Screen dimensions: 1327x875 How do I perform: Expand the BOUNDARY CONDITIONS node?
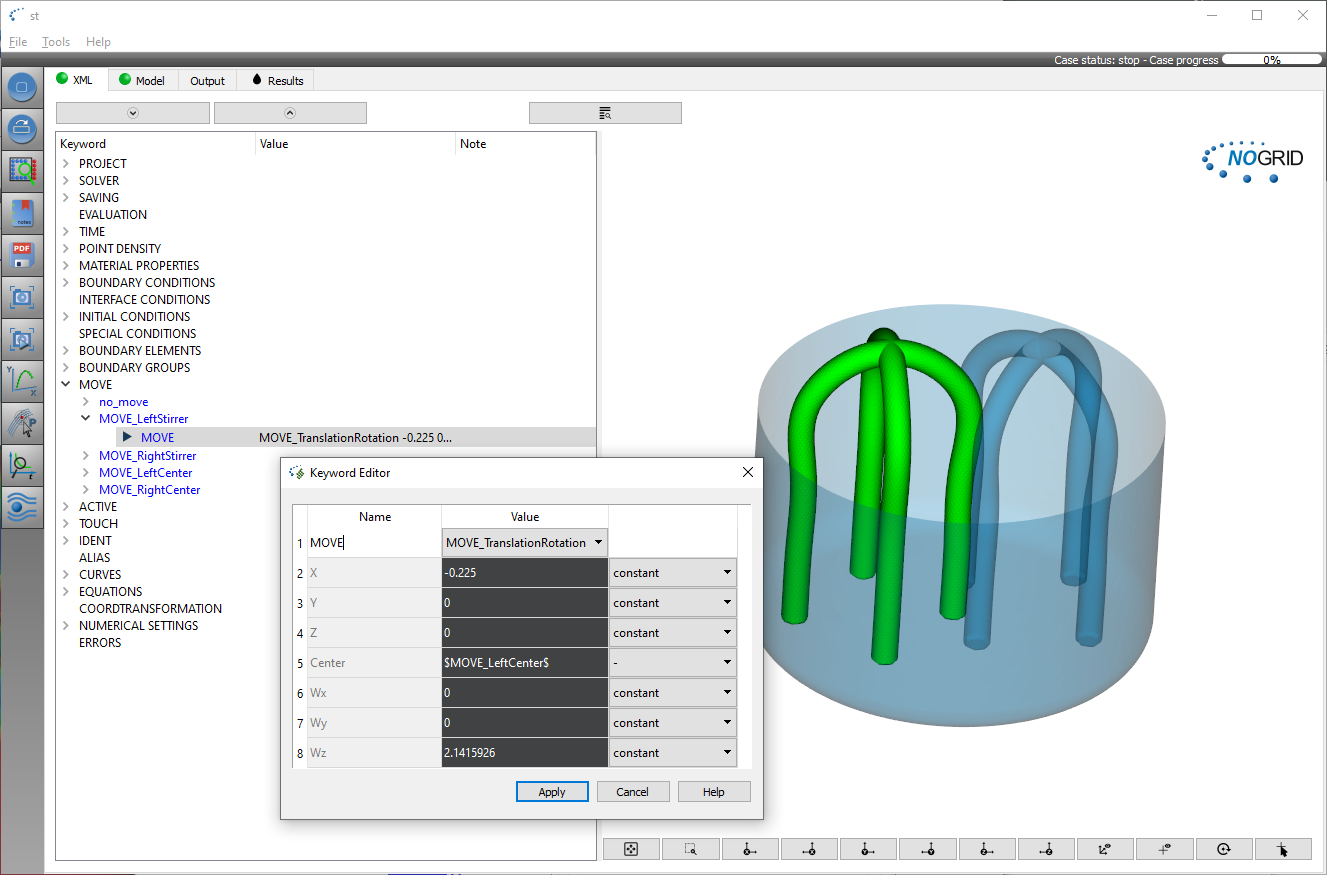[66, 282]
